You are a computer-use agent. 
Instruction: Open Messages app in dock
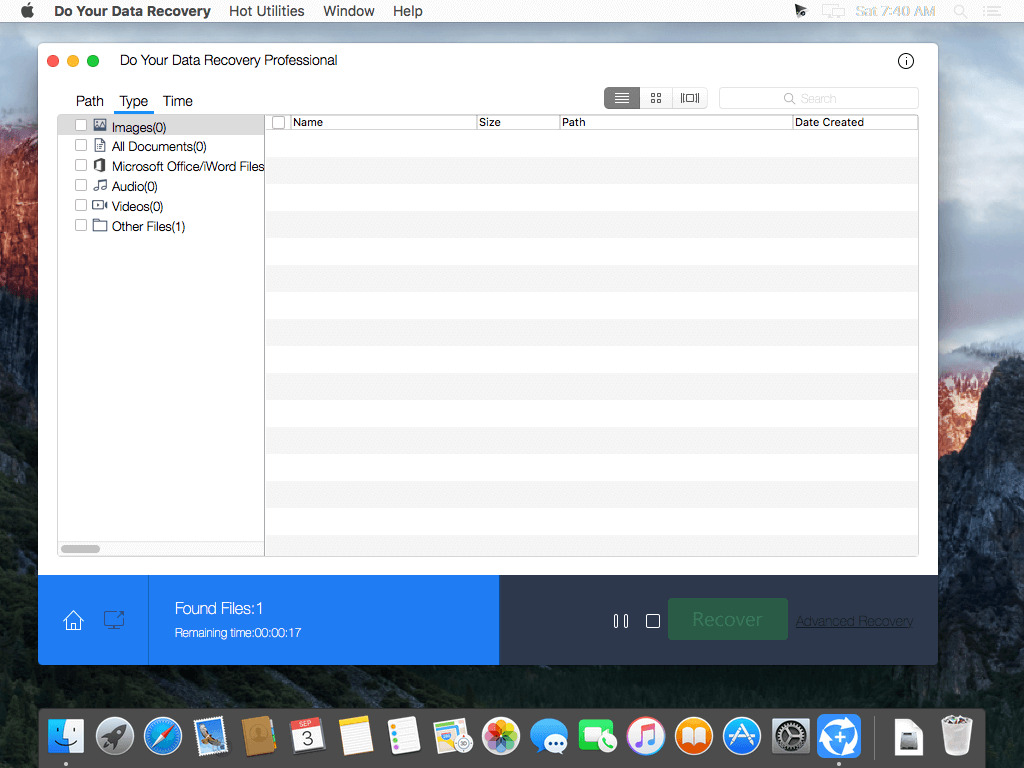pyautogui.click(x=549, y=736)
